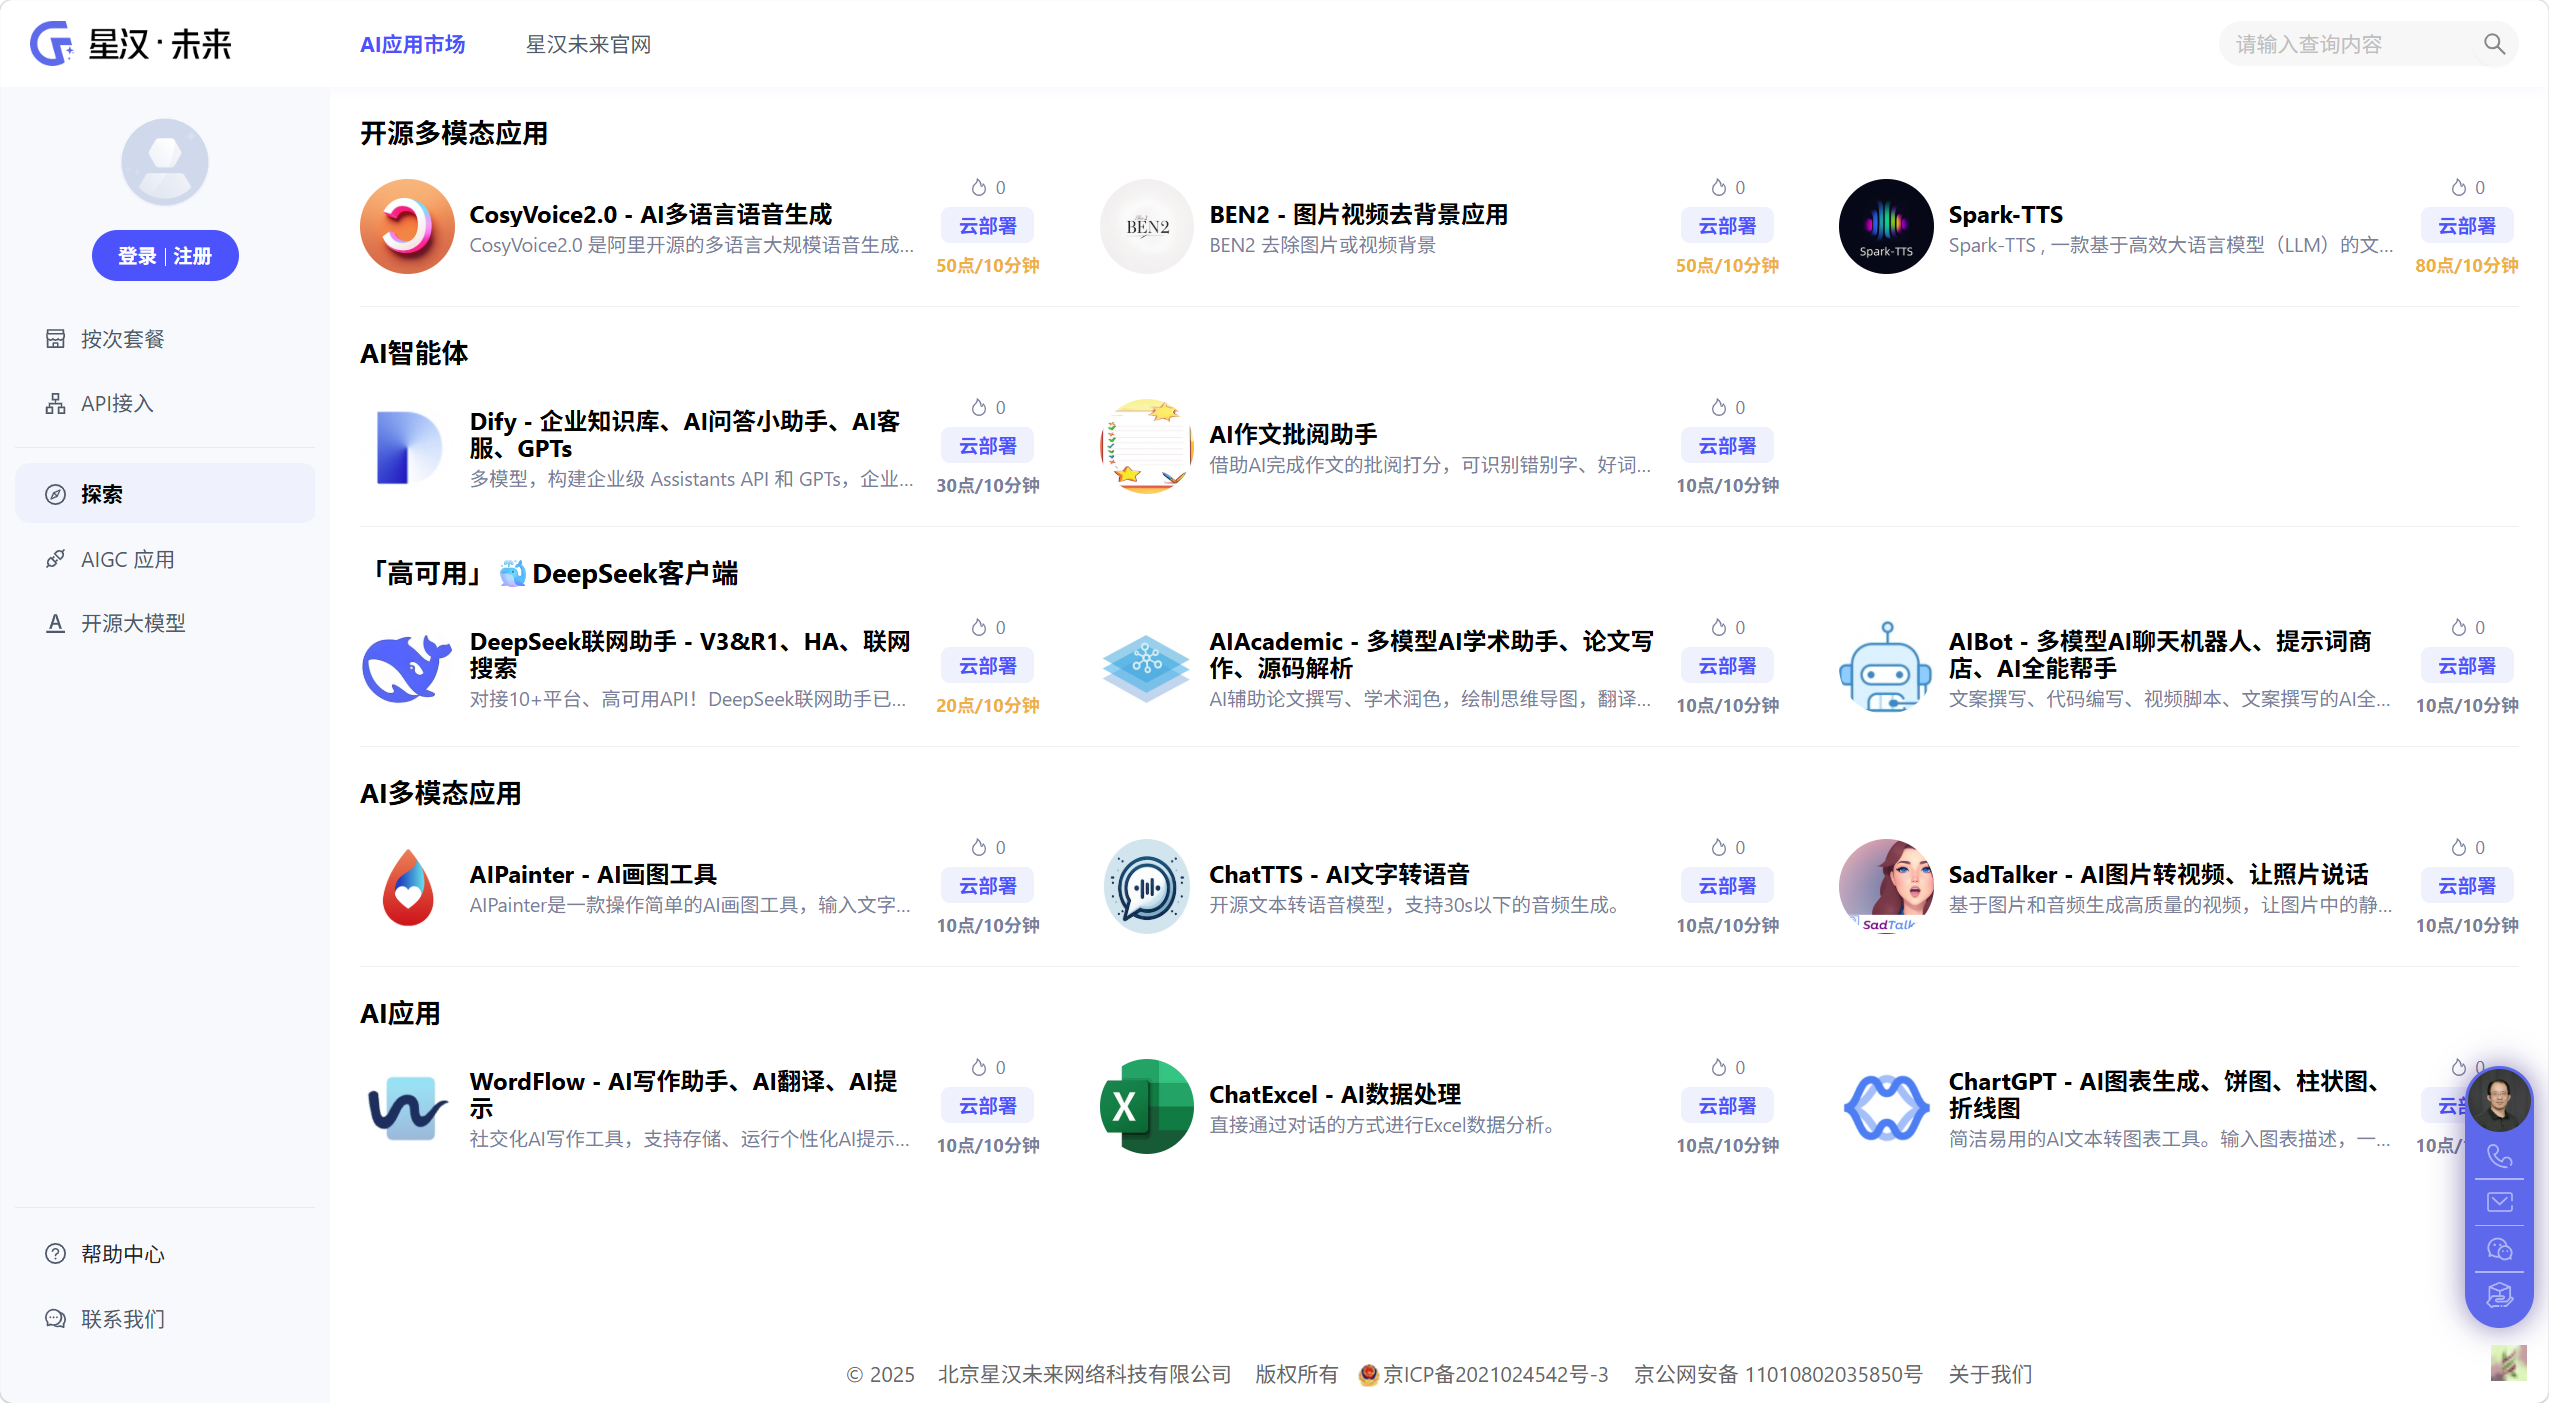
Task: Open the ChartGPT app title
Action: point(2167,1094)
